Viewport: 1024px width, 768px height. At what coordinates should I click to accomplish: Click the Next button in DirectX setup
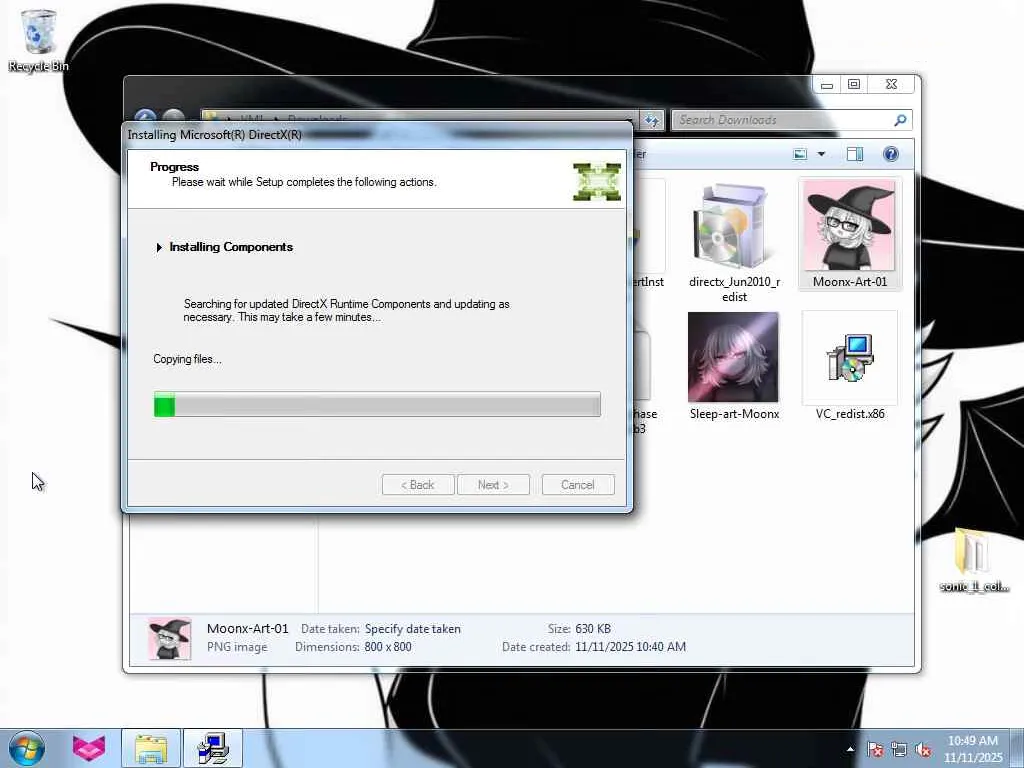click(x=493, y=485)
